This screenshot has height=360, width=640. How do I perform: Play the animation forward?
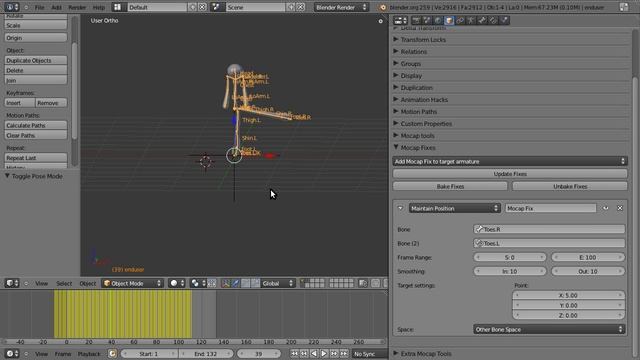pos(324,353)
